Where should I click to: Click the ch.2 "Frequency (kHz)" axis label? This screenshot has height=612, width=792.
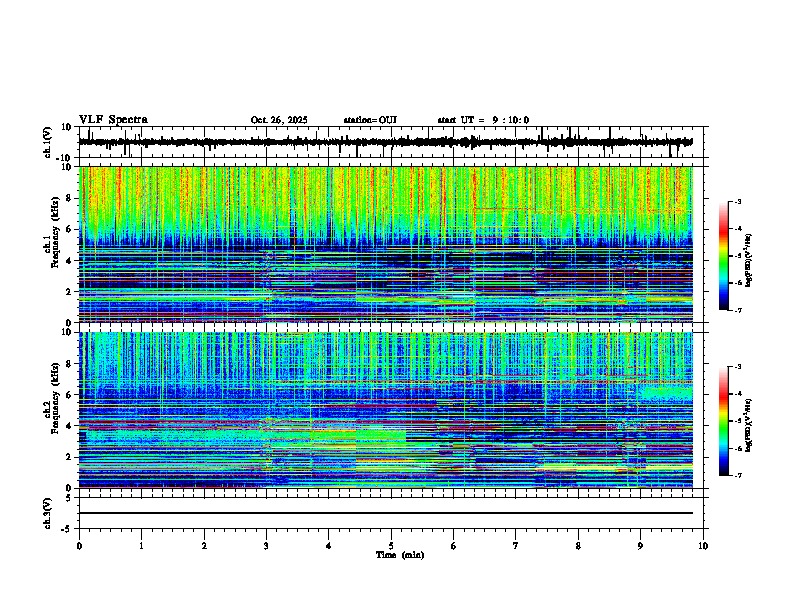55,398
